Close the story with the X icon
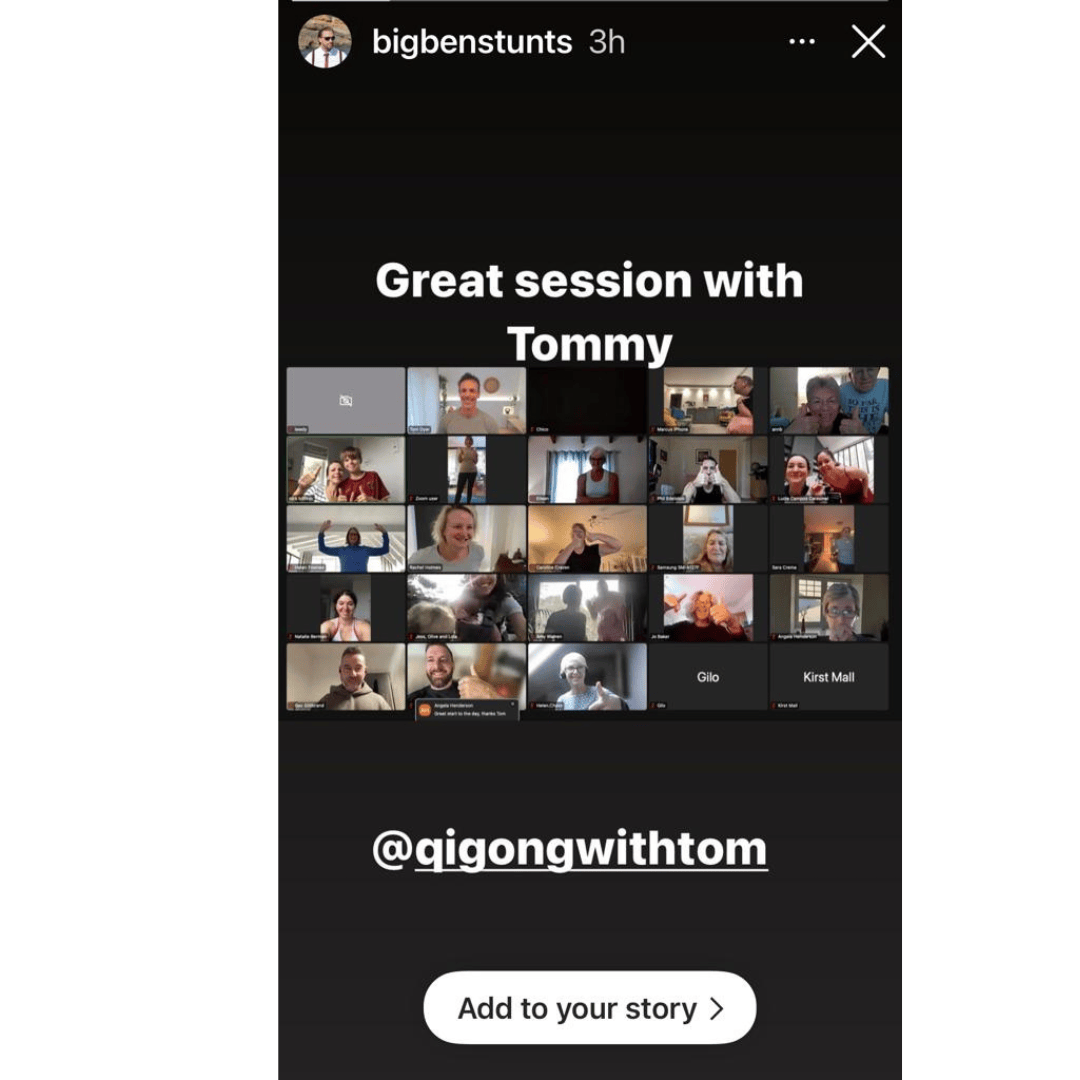 click(x=868, y=41)
